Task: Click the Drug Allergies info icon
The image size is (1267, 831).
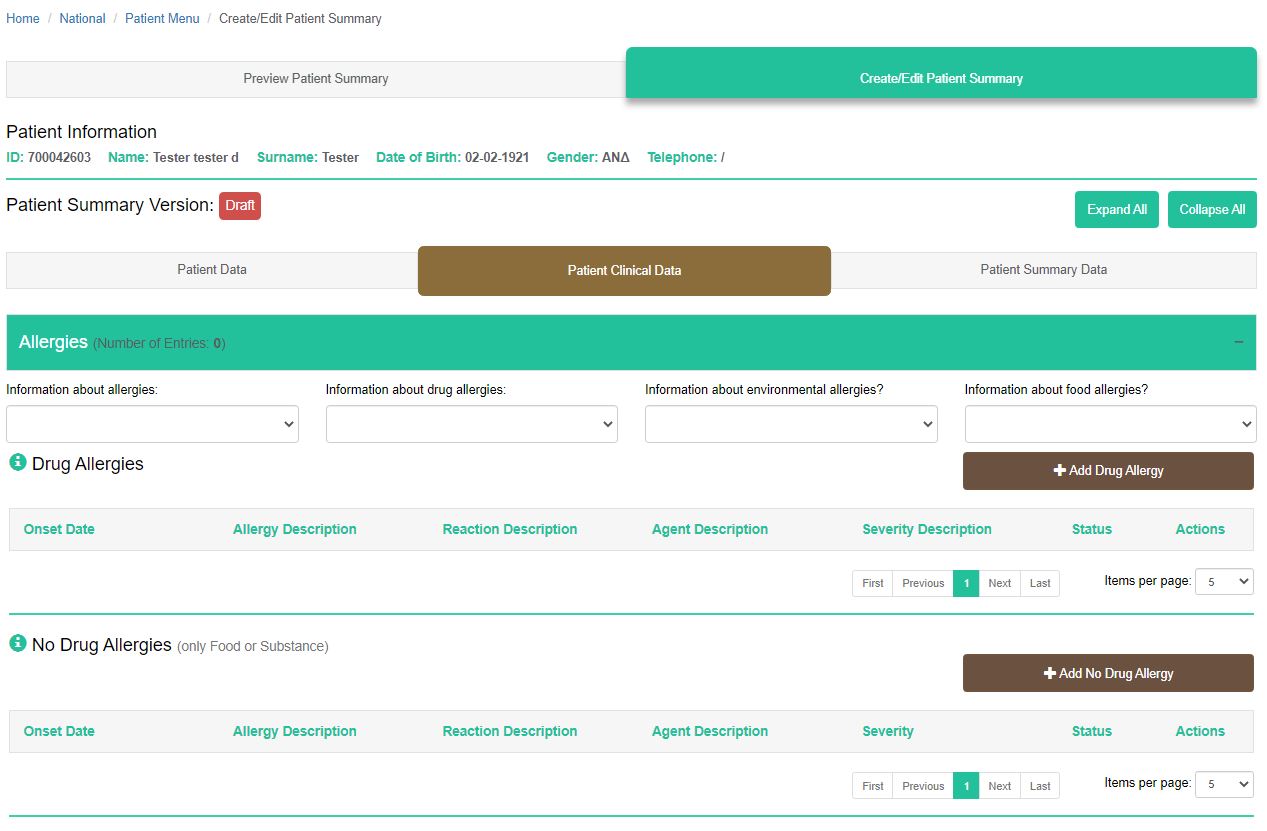Action: point(17,463)
